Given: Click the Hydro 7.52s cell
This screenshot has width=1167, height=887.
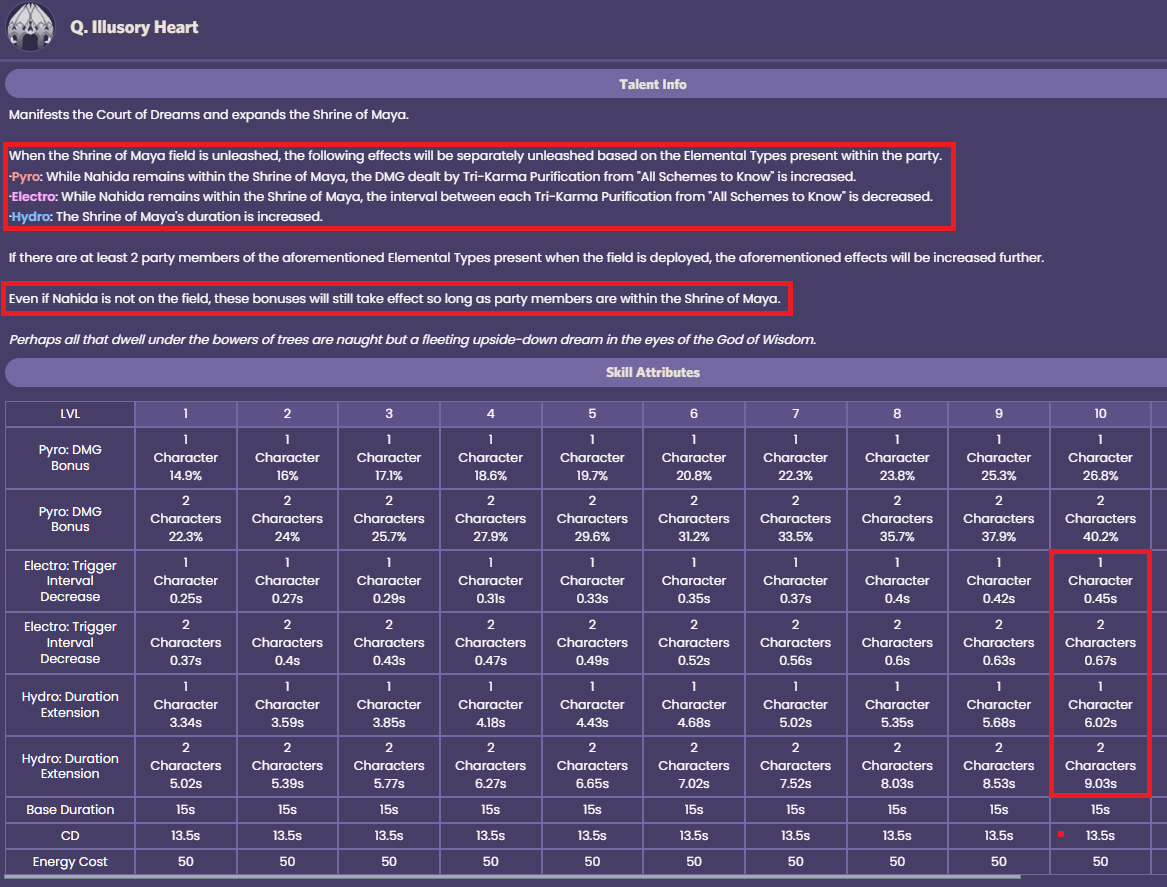Looking at the screenshot, I should [x=795, y=766].
